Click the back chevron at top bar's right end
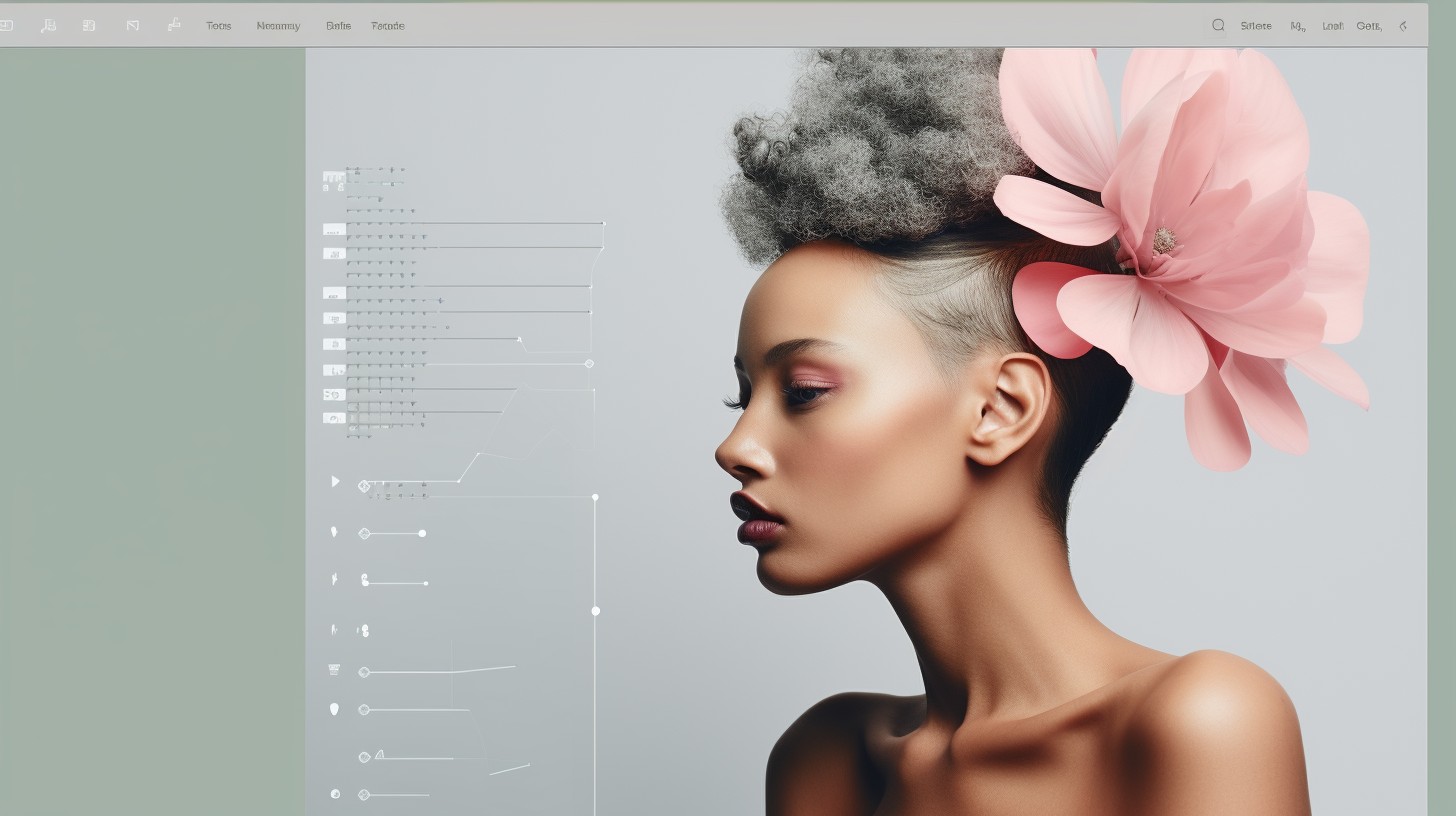1456x816 pixels. (1403, 26)
